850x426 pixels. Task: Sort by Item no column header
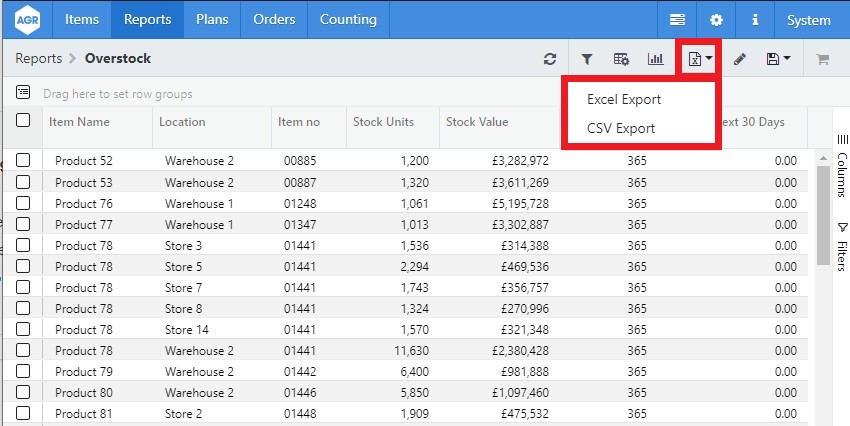pyautogui.click(x=299, y=122)
